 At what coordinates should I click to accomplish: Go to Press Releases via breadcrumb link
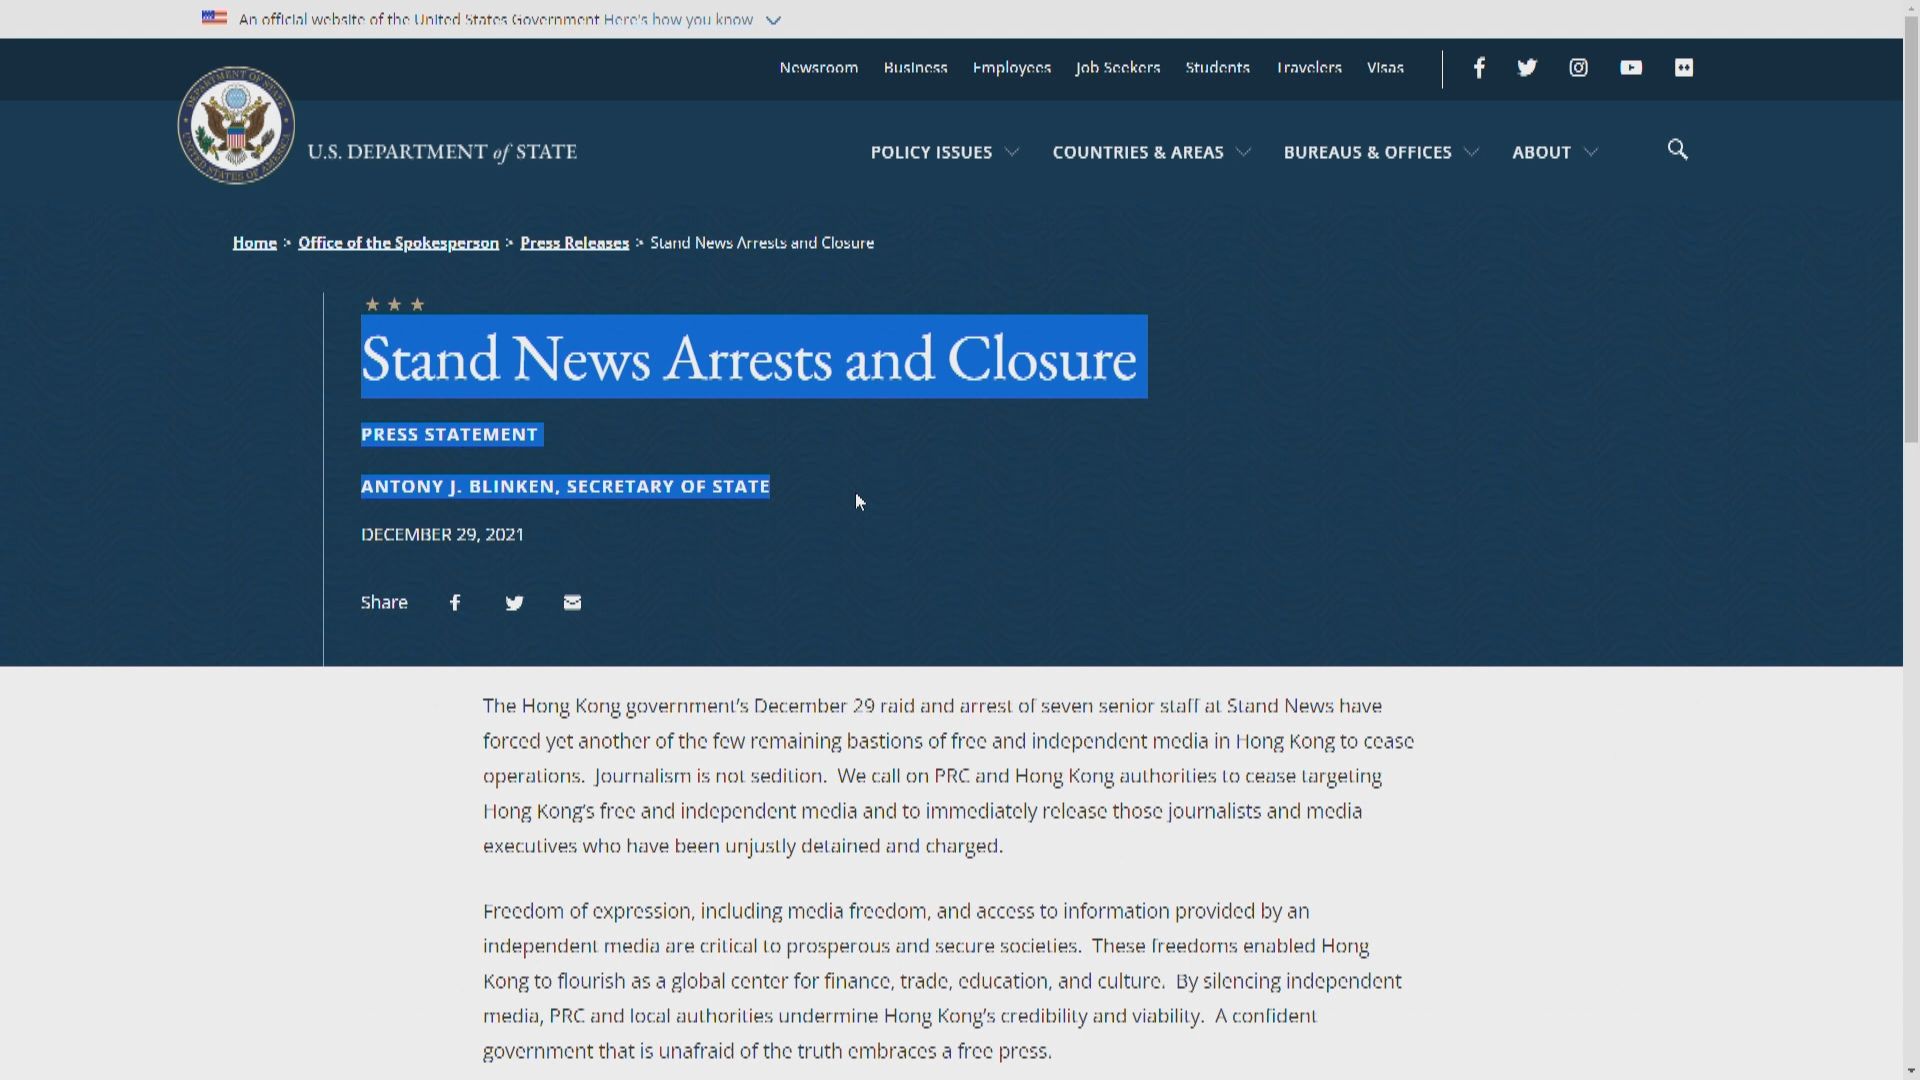(x=574, y=242)
